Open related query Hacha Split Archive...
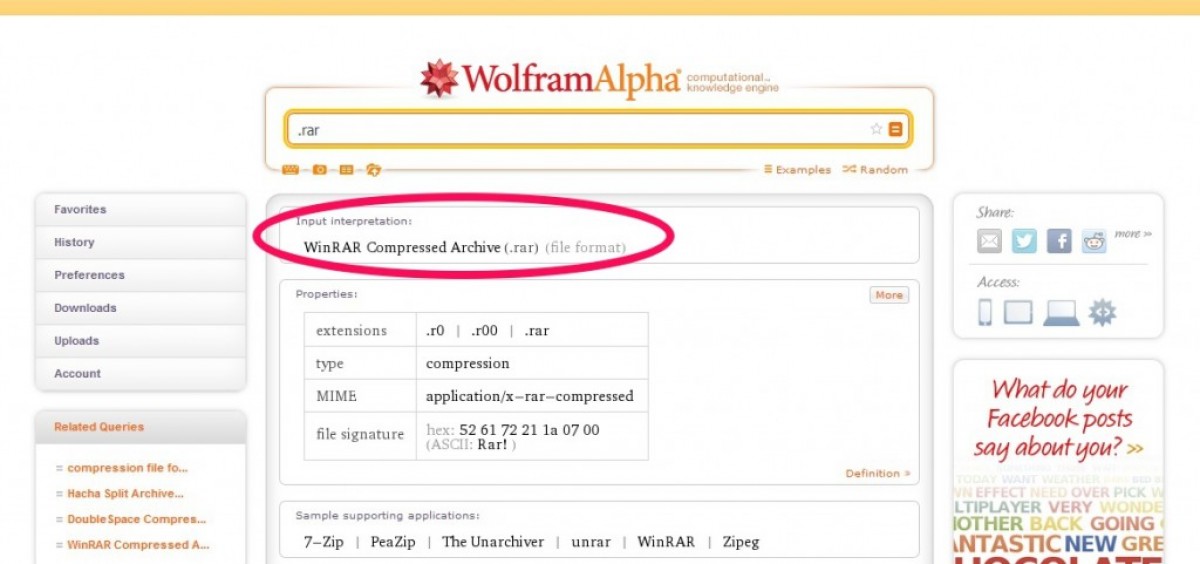Viewport: 1200px width, 564px height. point(125,494)
